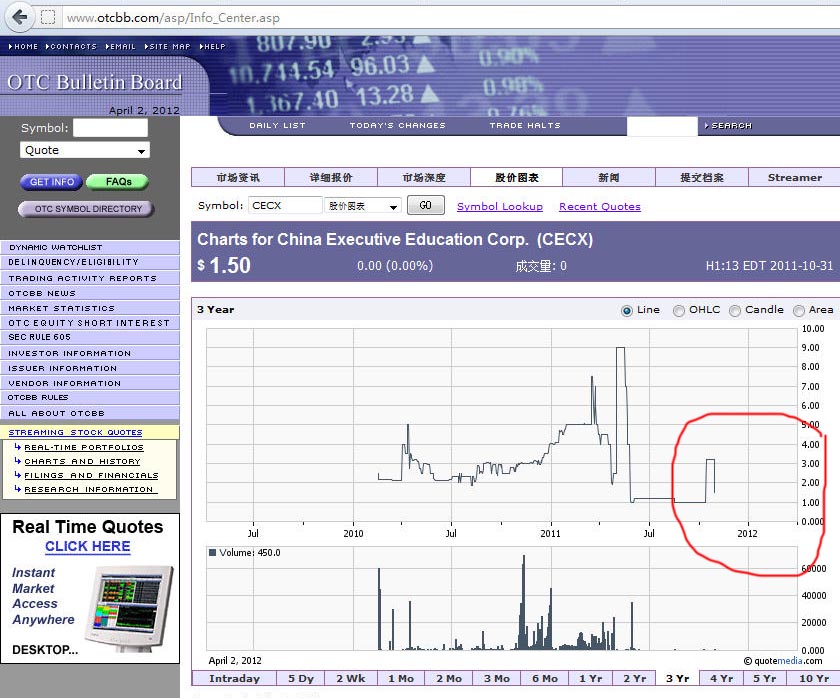Select the 5 Dy chart range

pyautogui.click(x=301, y=678)
